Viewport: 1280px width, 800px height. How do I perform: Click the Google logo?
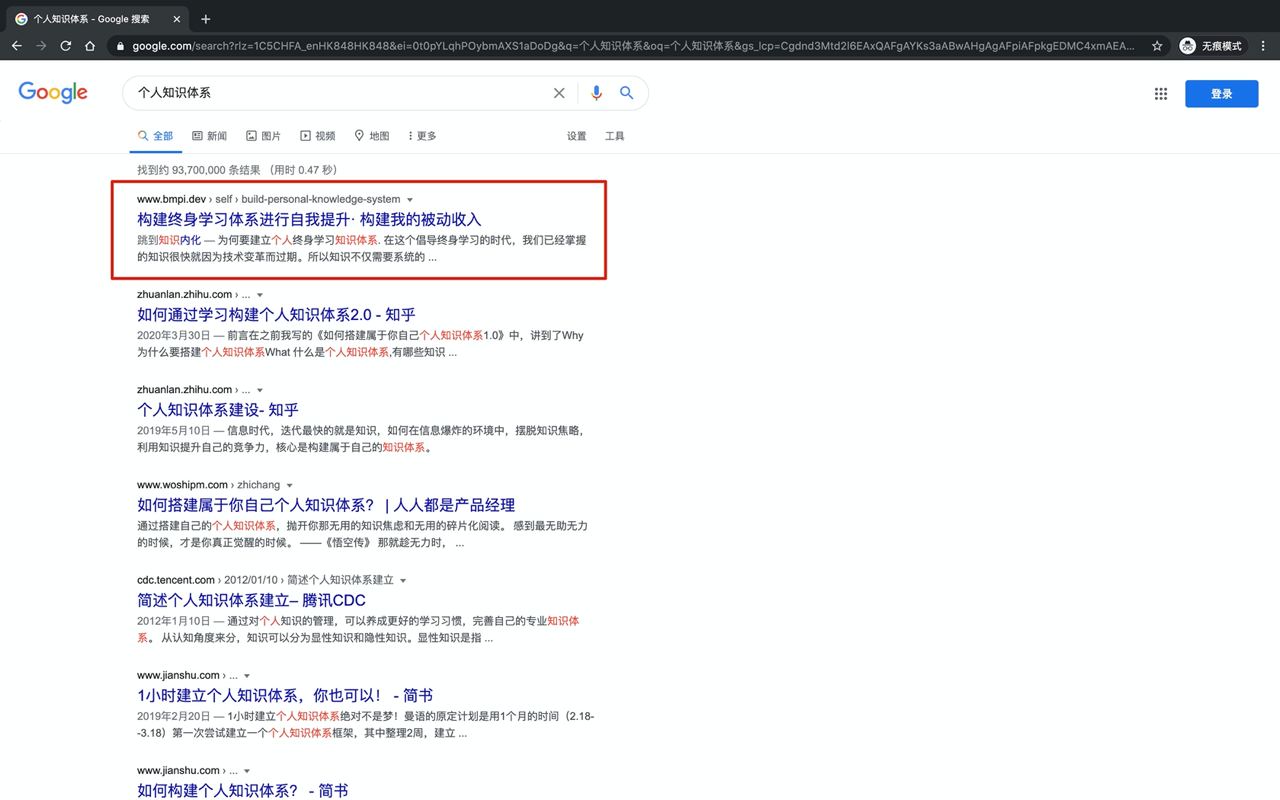pos(53,93)
